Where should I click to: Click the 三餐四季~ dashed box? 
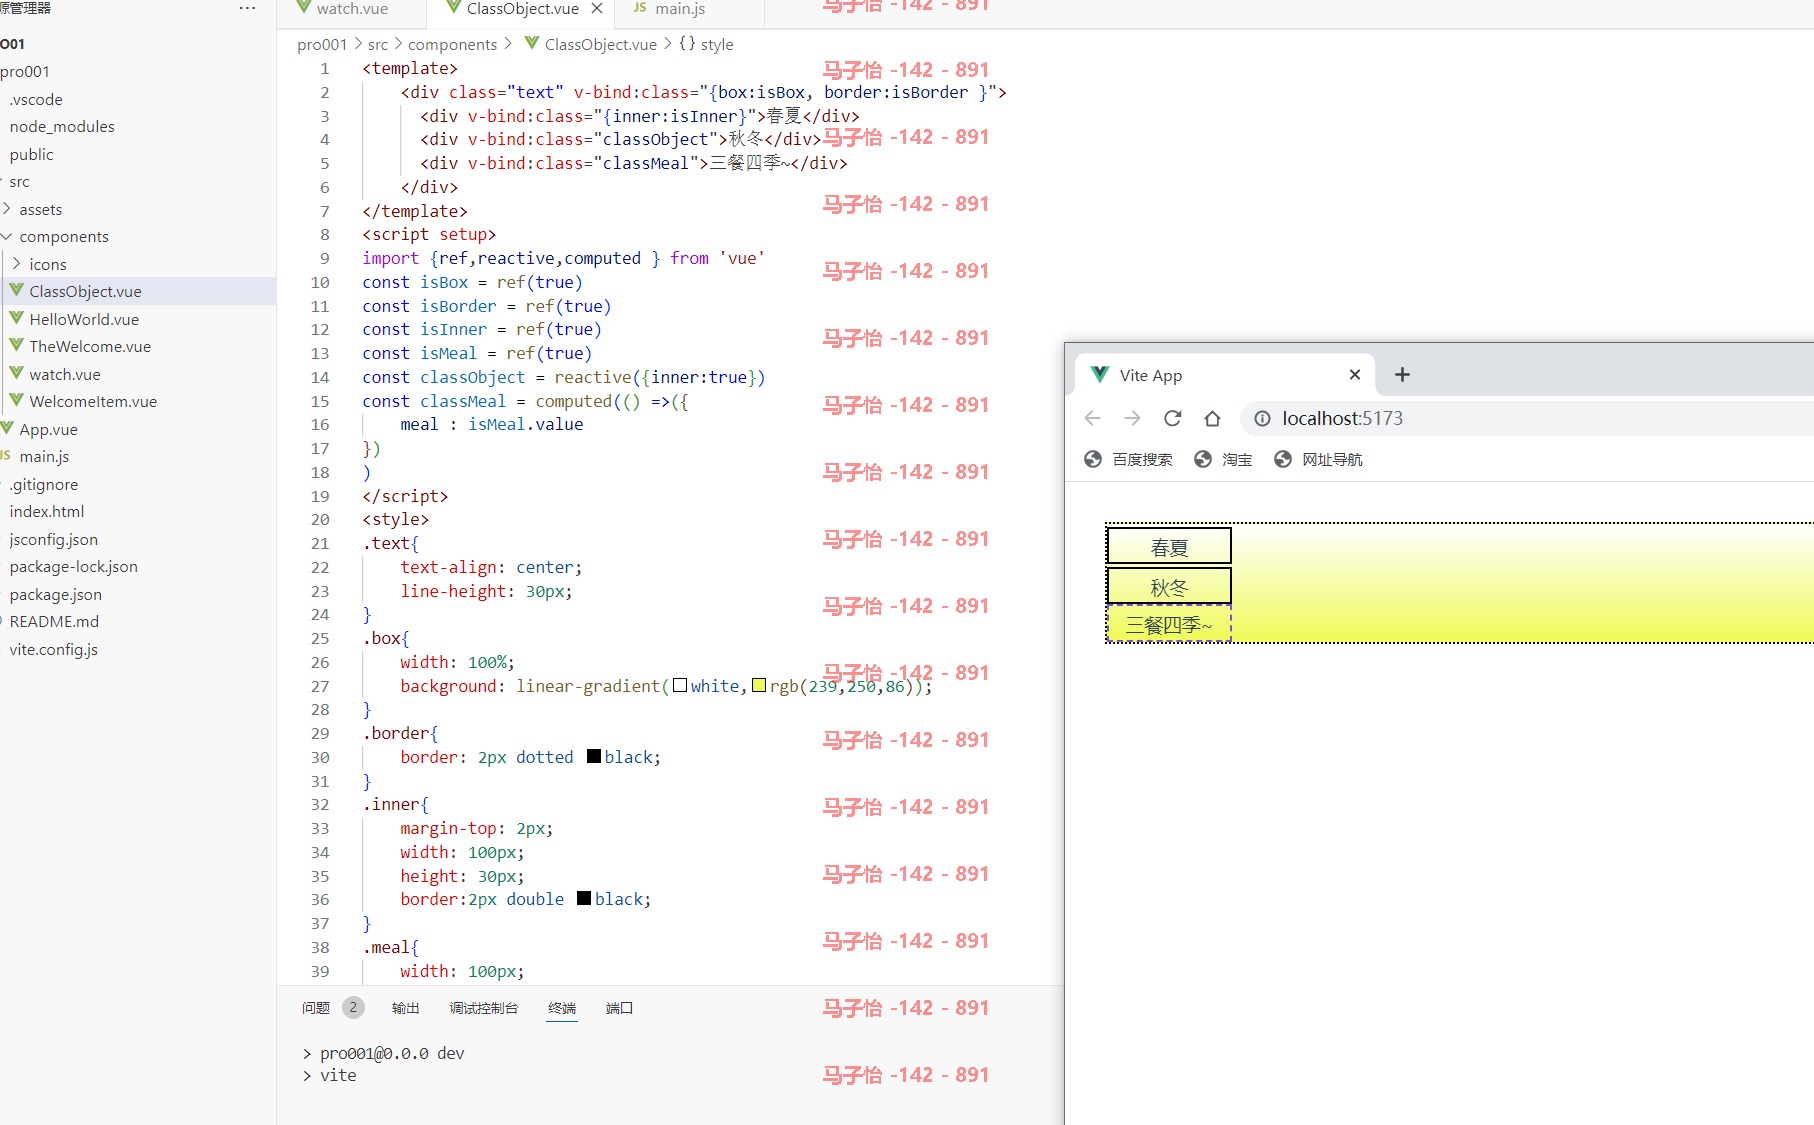tap(1169, 625)
